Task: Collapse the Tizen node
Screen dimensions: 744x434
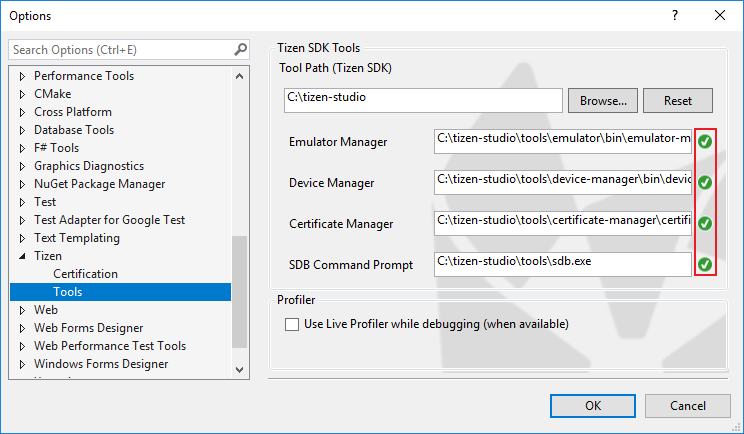Action: tap(22, 256)
